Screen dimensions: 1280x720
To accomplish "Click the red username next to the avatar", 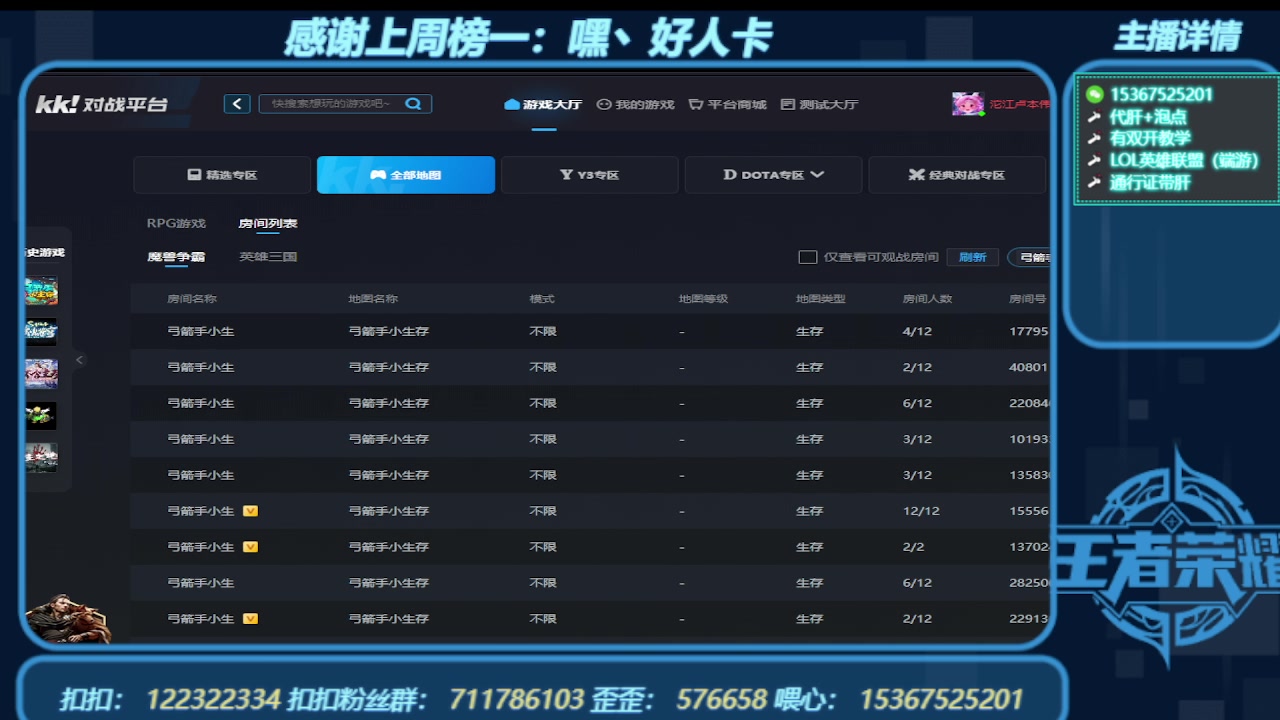I will [x=1019, y=104].
